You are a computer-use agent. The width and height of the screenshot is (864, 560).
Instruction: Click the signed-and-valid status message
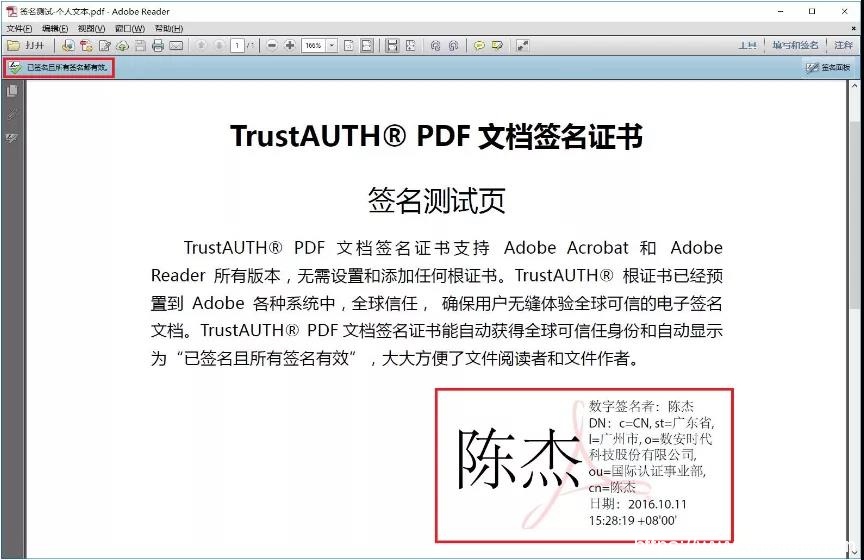60,67
